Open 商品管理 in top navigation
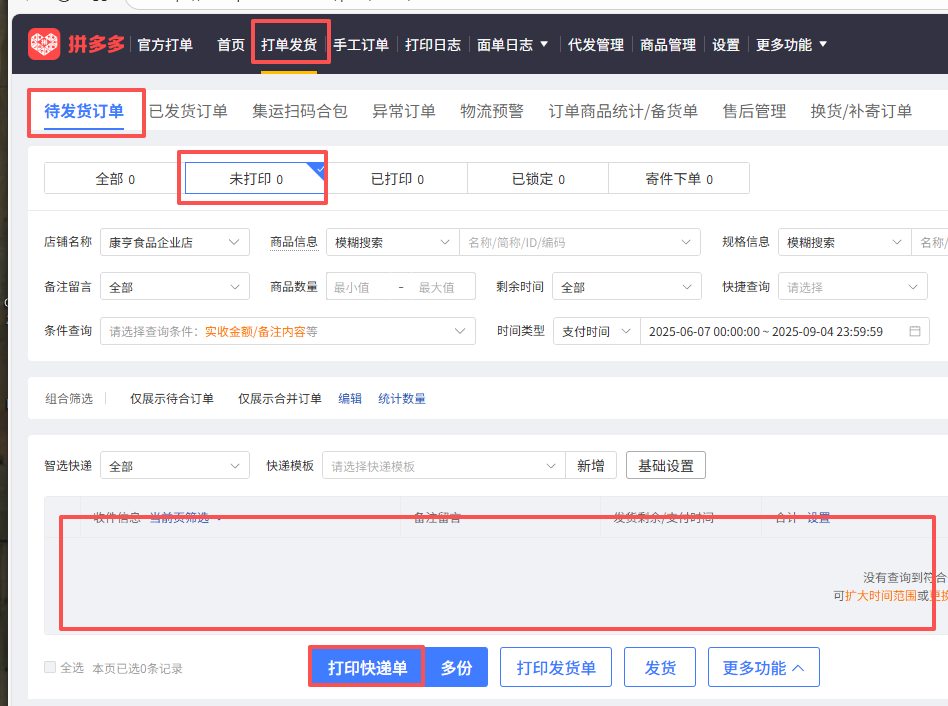 (668, 45)
